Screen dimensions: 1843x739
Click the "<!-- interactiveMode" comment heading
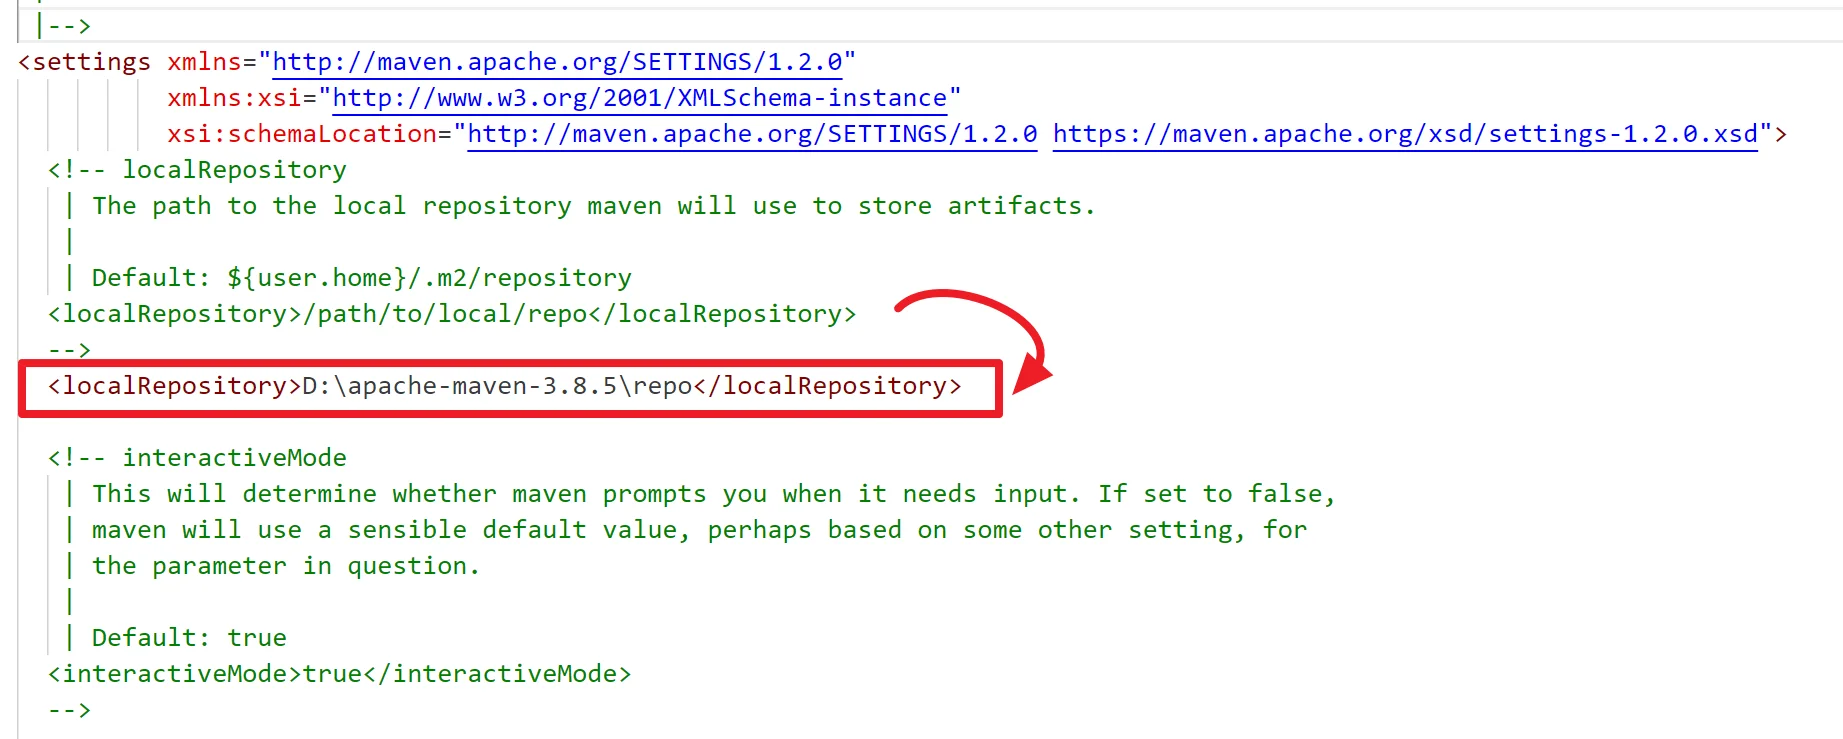[x=197, y=458]
